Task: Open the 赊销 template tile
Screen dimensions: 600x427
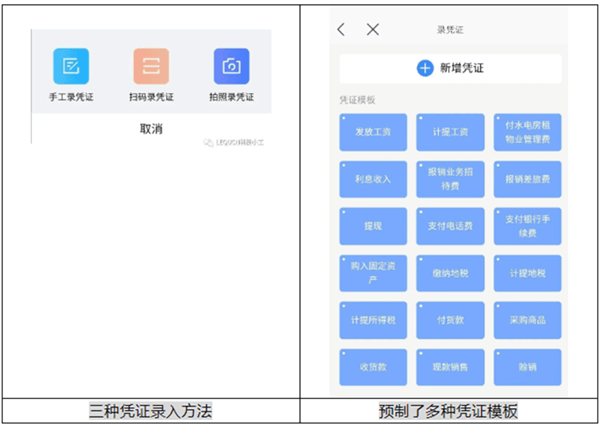Action: (x=527, y=367)
